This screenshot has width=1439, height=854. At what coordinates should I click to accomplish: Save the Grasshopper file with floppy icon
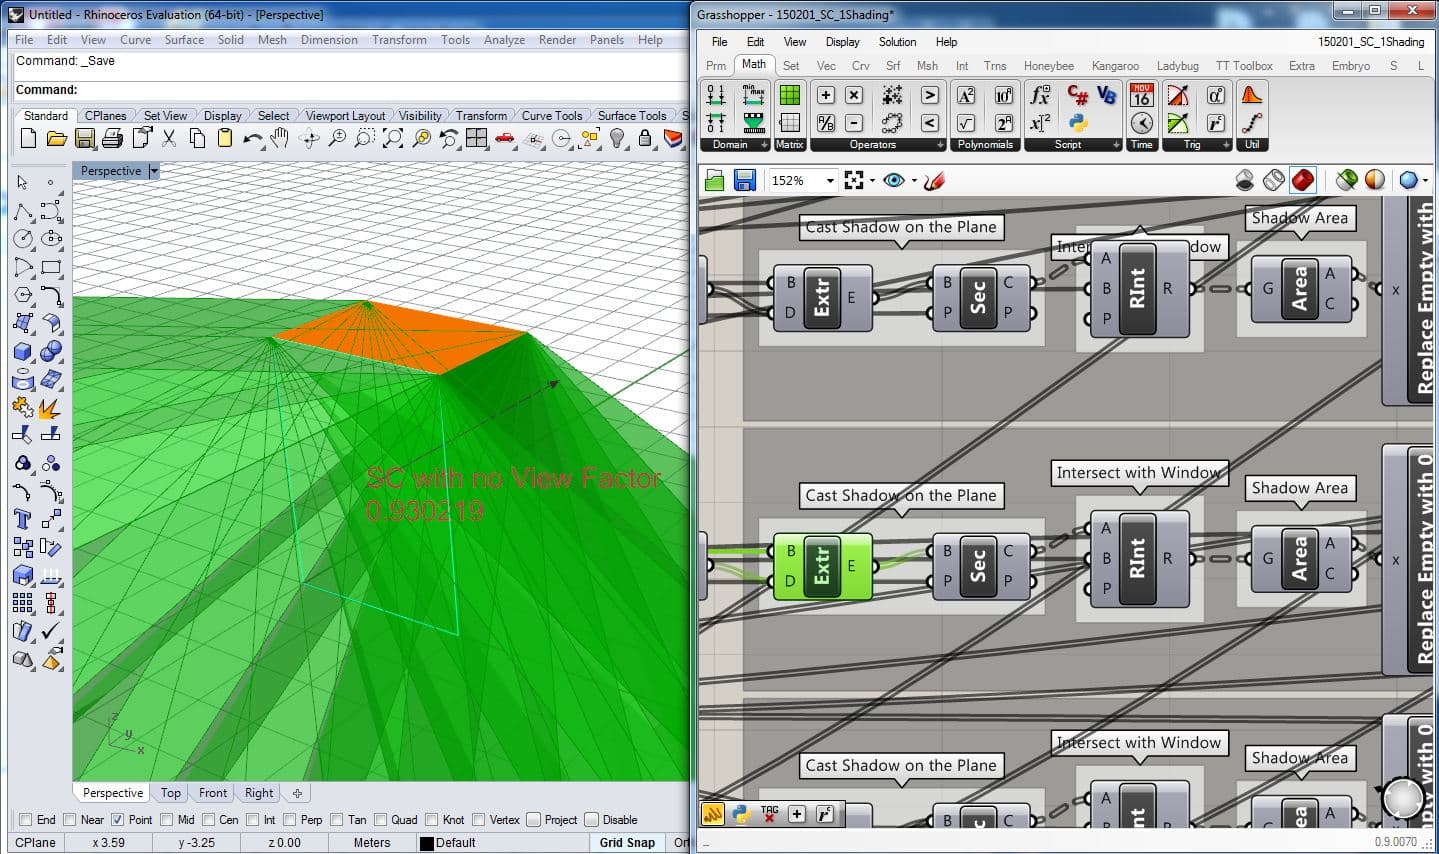click(744, 180)
